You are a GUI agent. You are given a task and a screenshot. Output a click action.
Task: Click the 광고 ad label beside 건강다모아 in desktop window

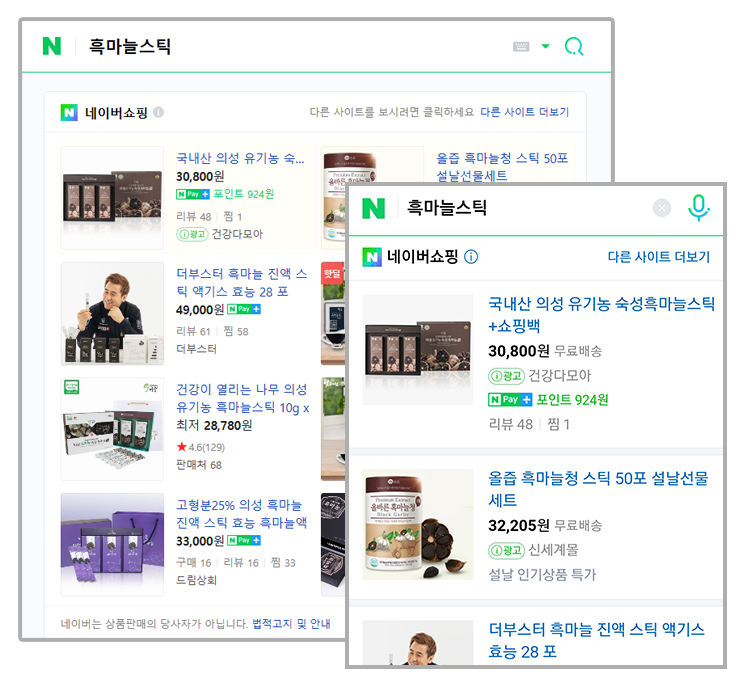tap(192, 234)
